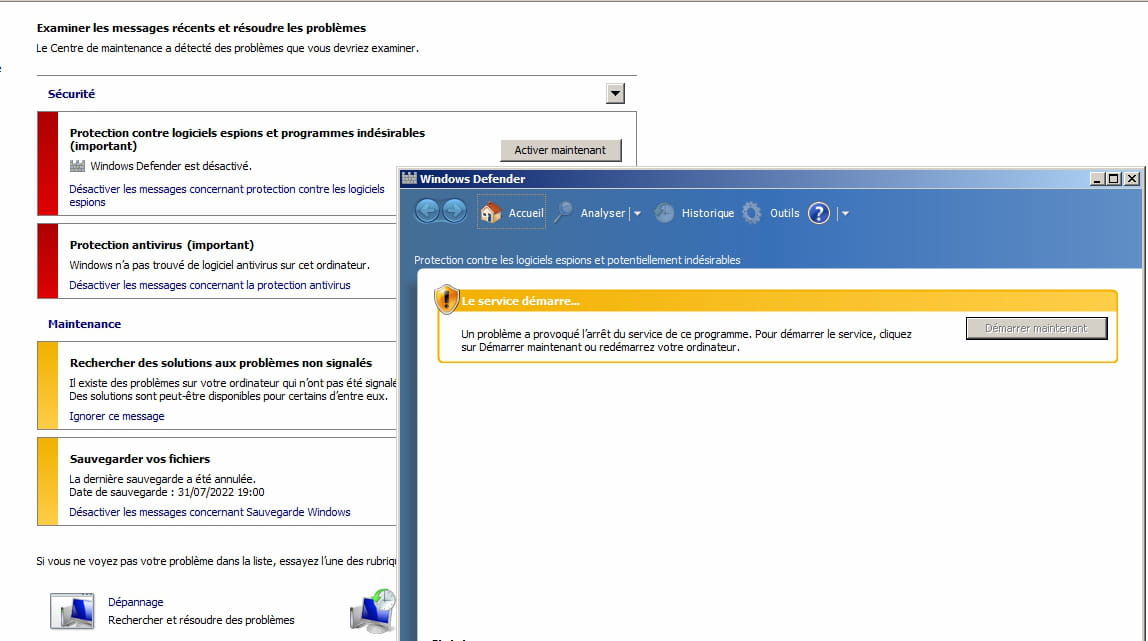Screen dimensions: 1148x641
Task: Click the Activer maintenant button
Action: pyautogui.click(x=561, y=150)
